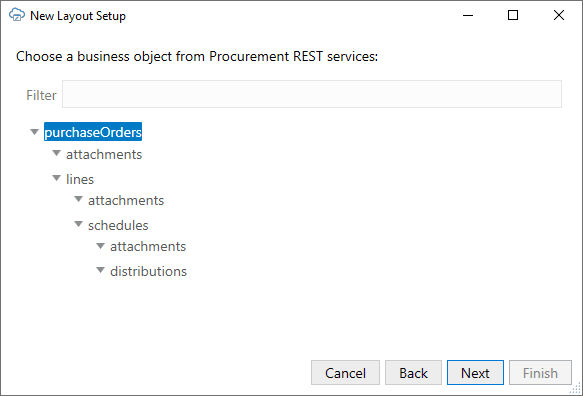Image resolution: width=583 pixels, height=396 pixels.
Task: Select attachments under schedules
Action: 148,247
